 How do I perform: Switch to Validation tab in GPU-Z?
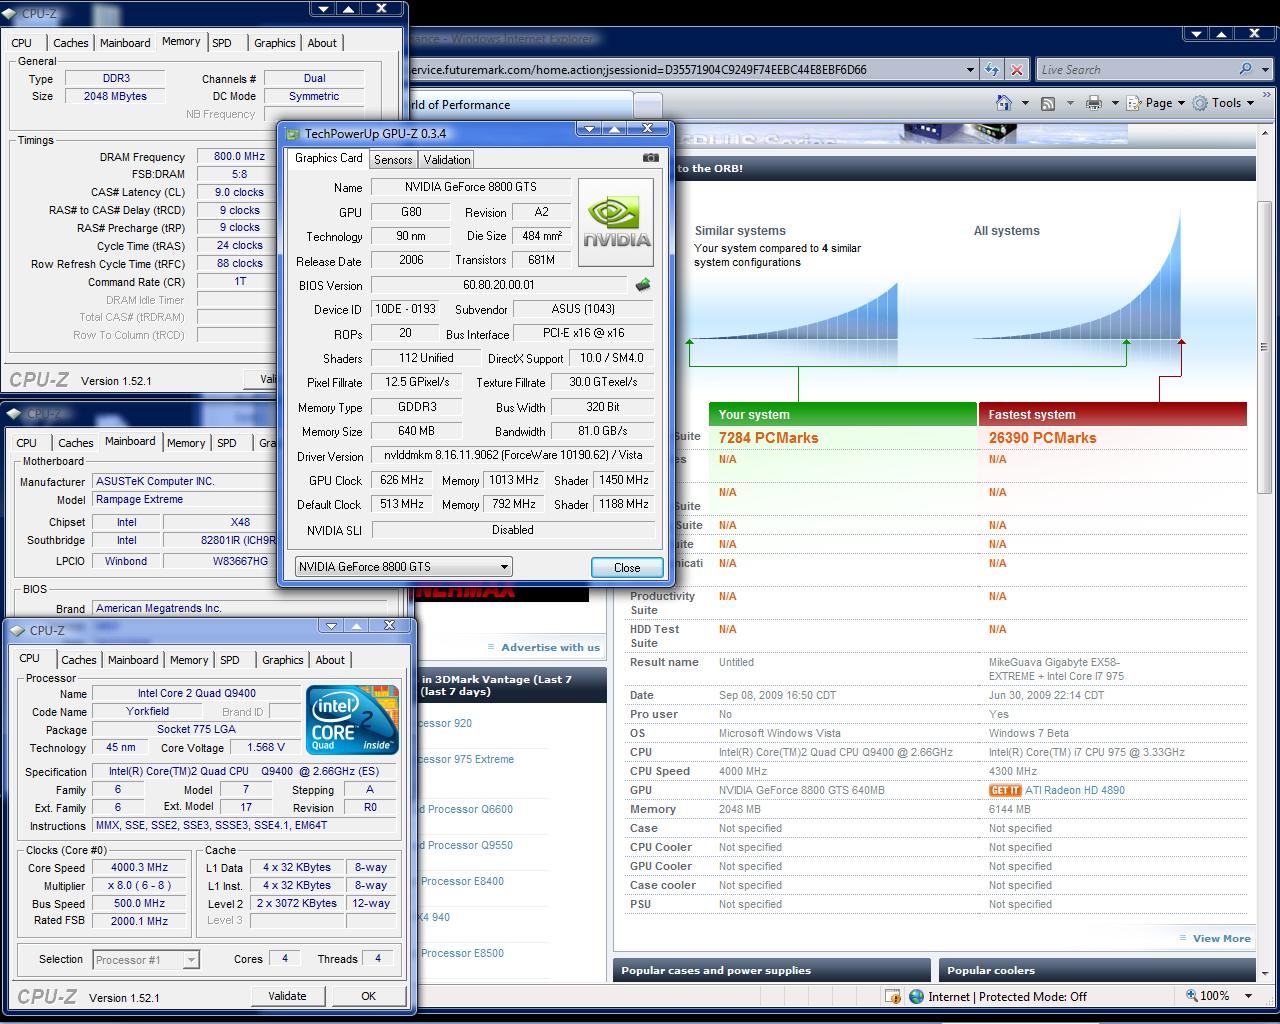point(446,160)
